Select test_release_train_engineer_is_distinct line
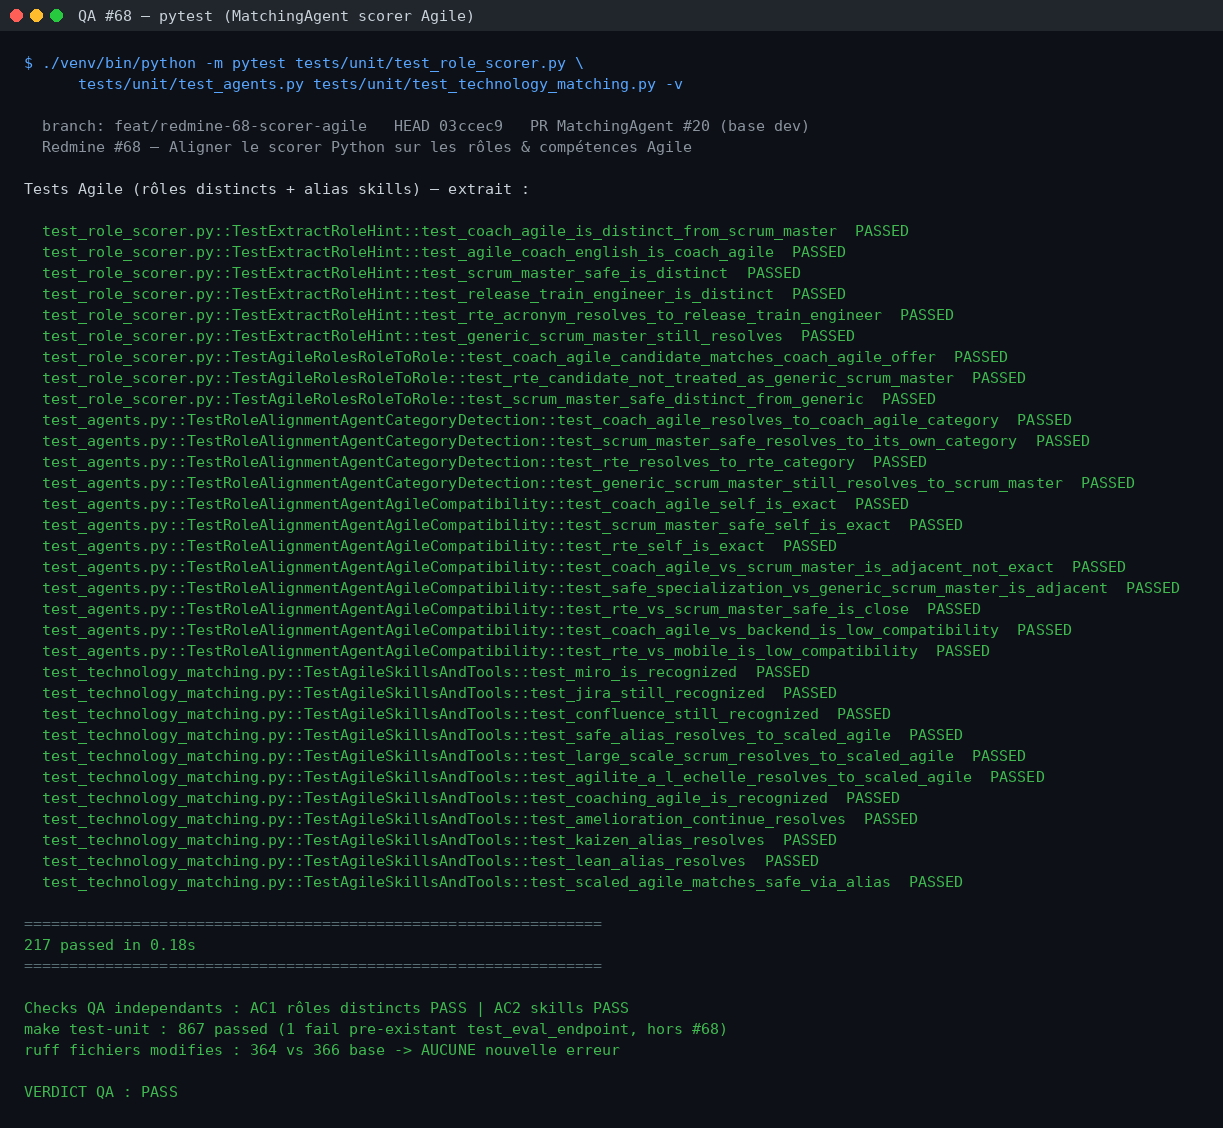Screen dimensions: 1223x1128 [x=444, y=294]
